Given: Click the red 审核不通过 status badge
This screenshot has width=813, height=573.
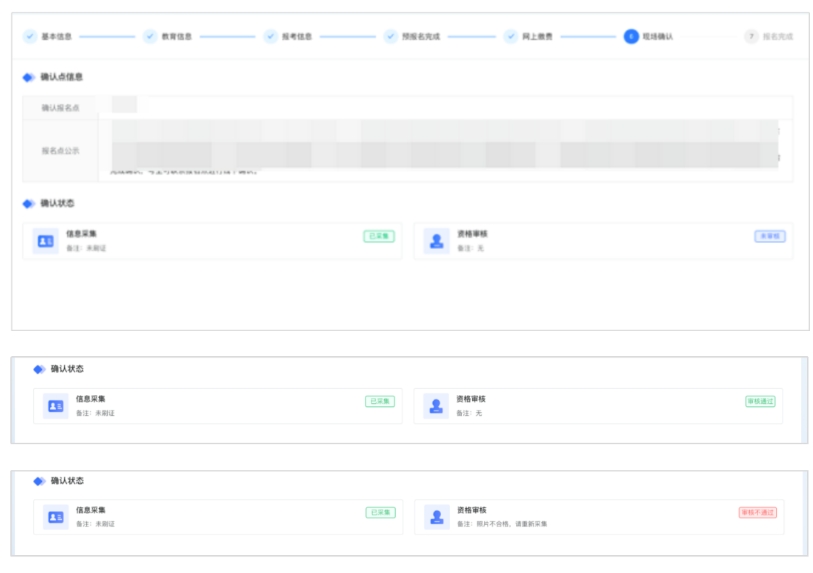Looking at the screenshot, I should tap(758, 512).
